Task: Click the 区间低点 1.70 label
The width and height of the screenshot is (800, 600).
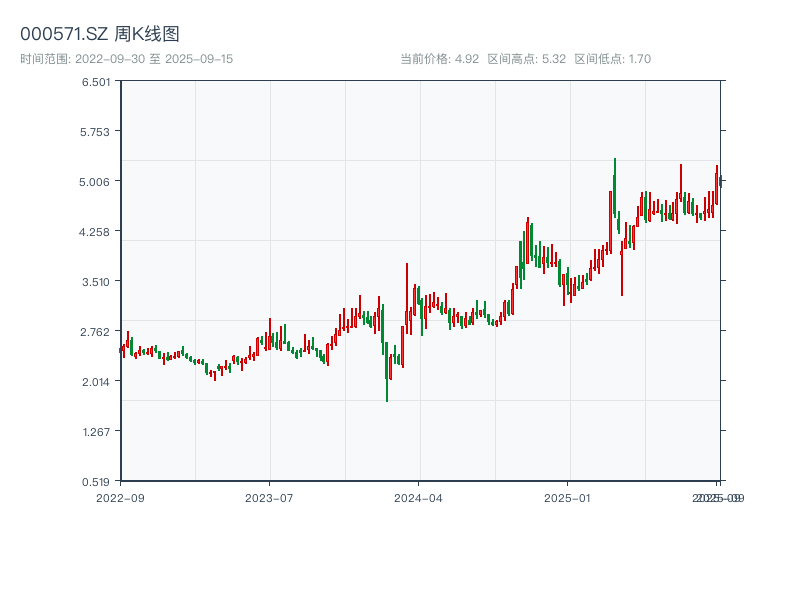Action: pyautogui.click(x=612, y=59)
